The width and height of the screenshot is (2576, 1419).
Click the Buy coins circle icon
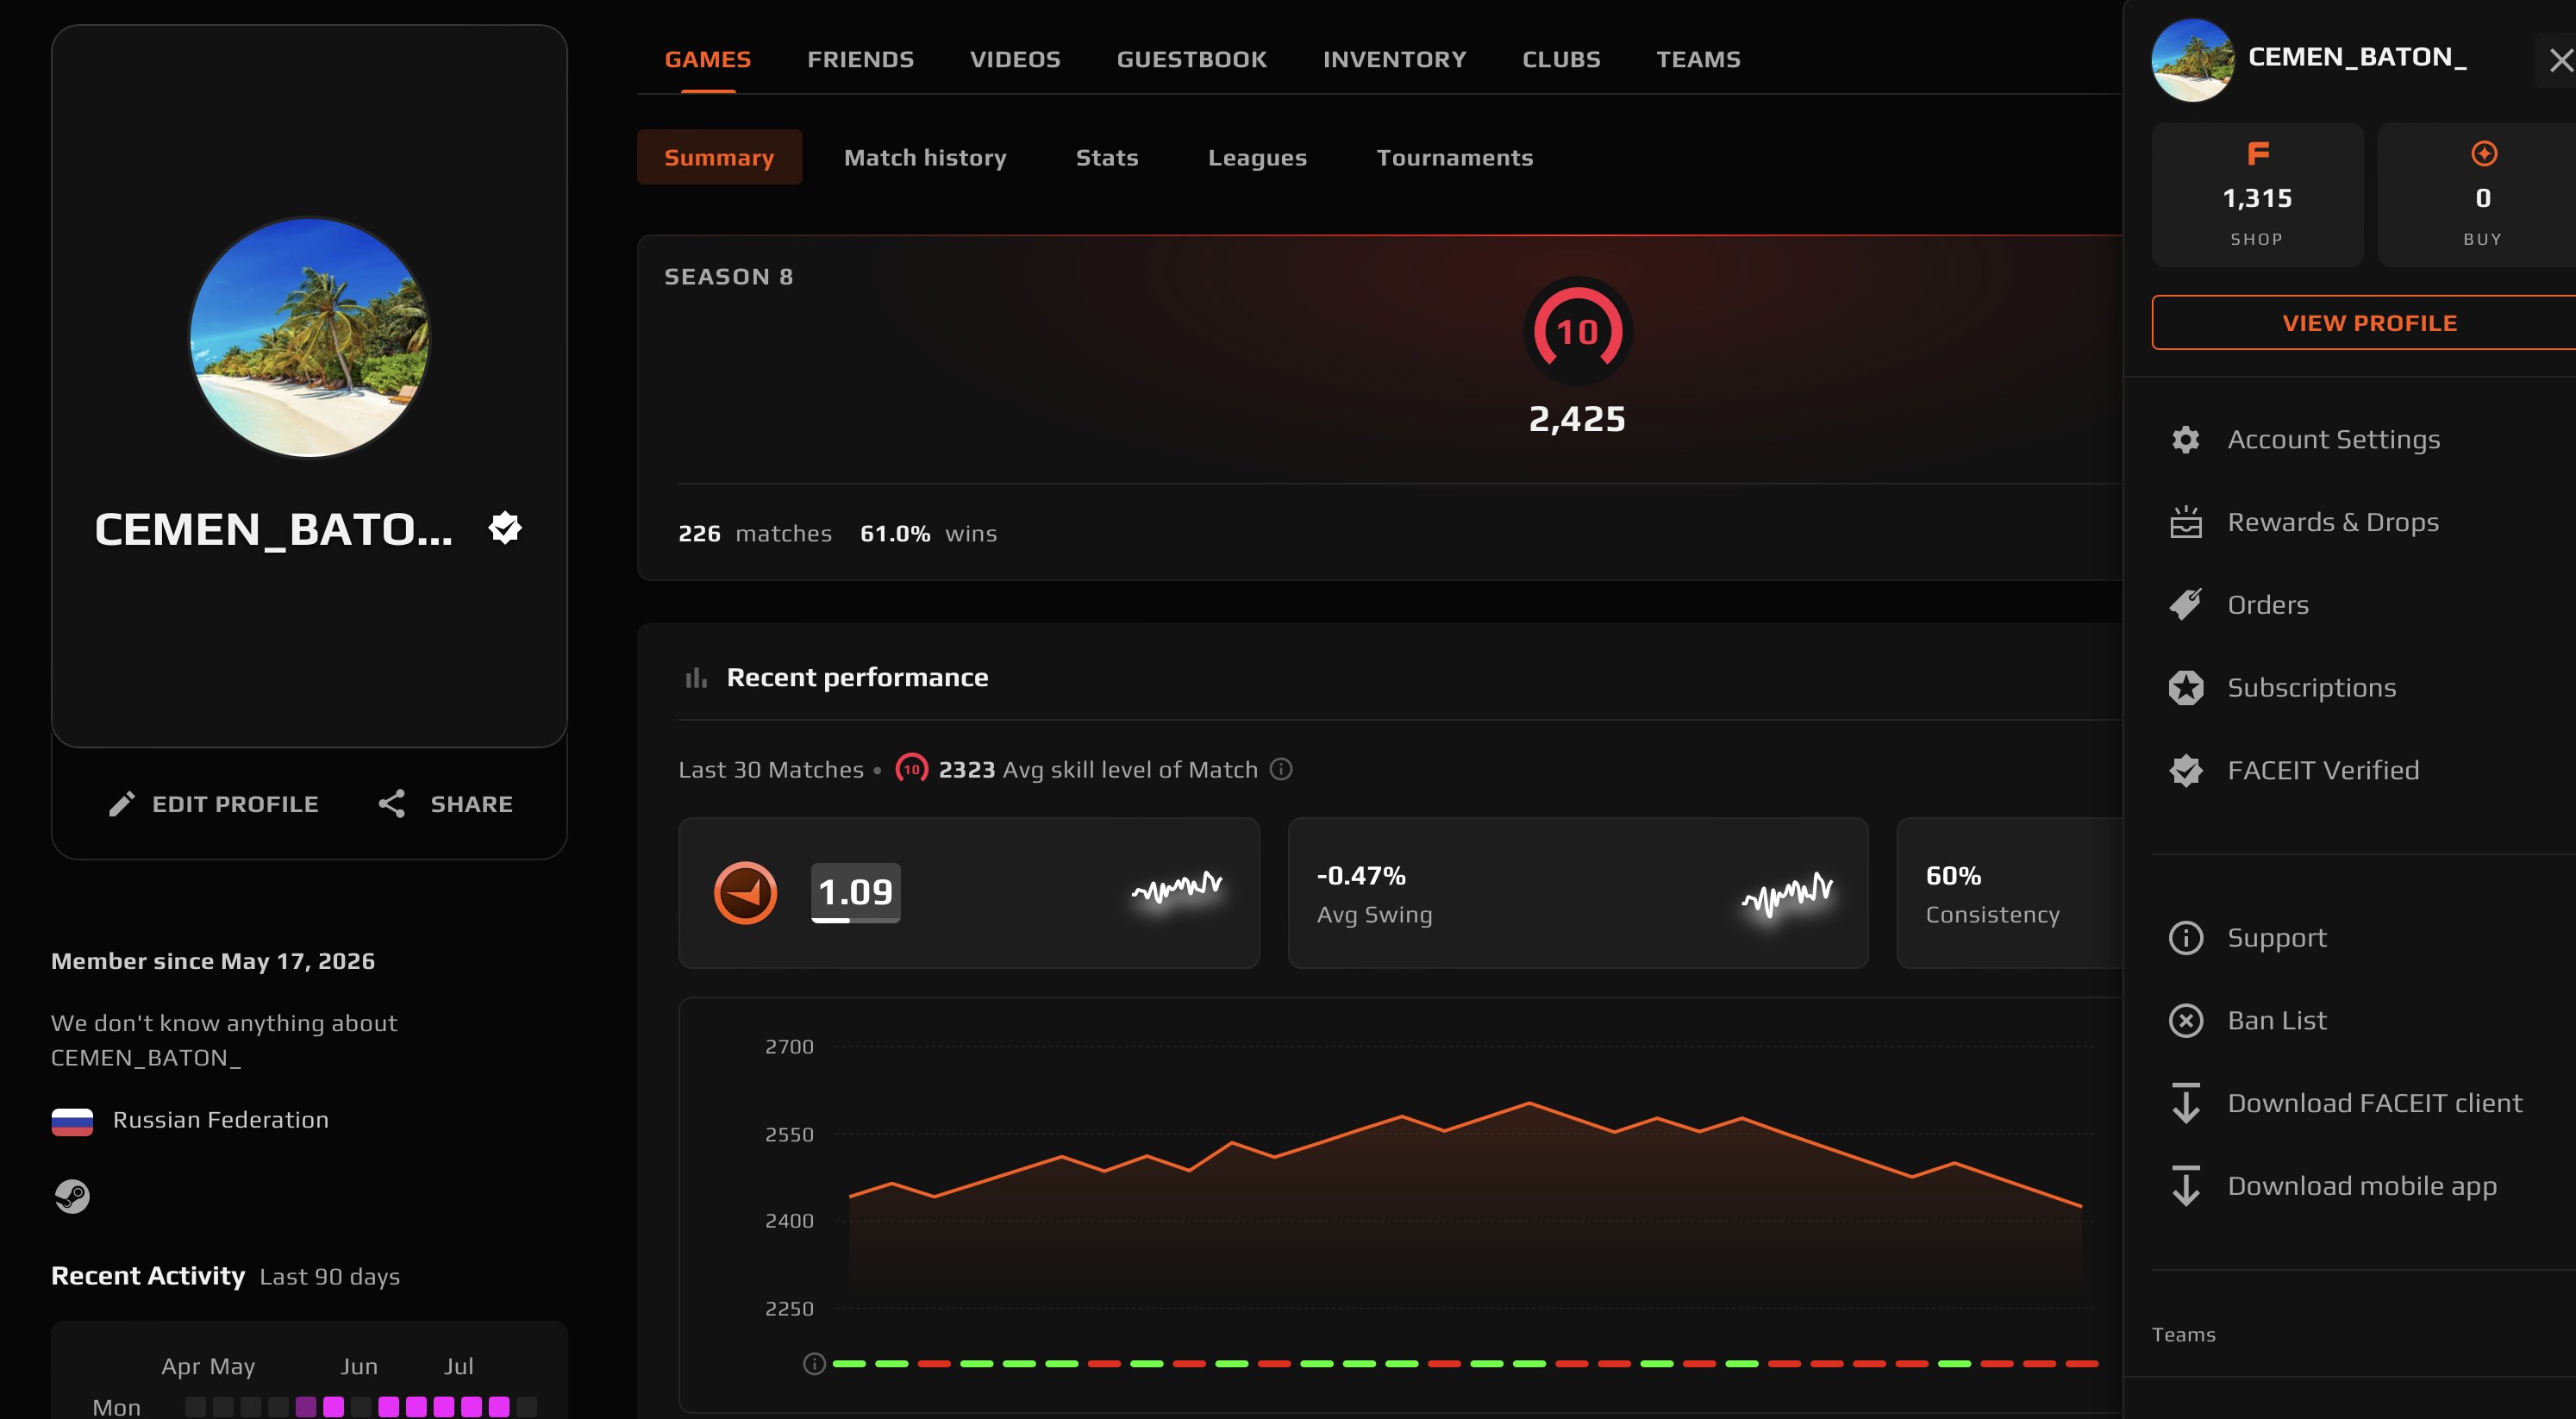2483,153
